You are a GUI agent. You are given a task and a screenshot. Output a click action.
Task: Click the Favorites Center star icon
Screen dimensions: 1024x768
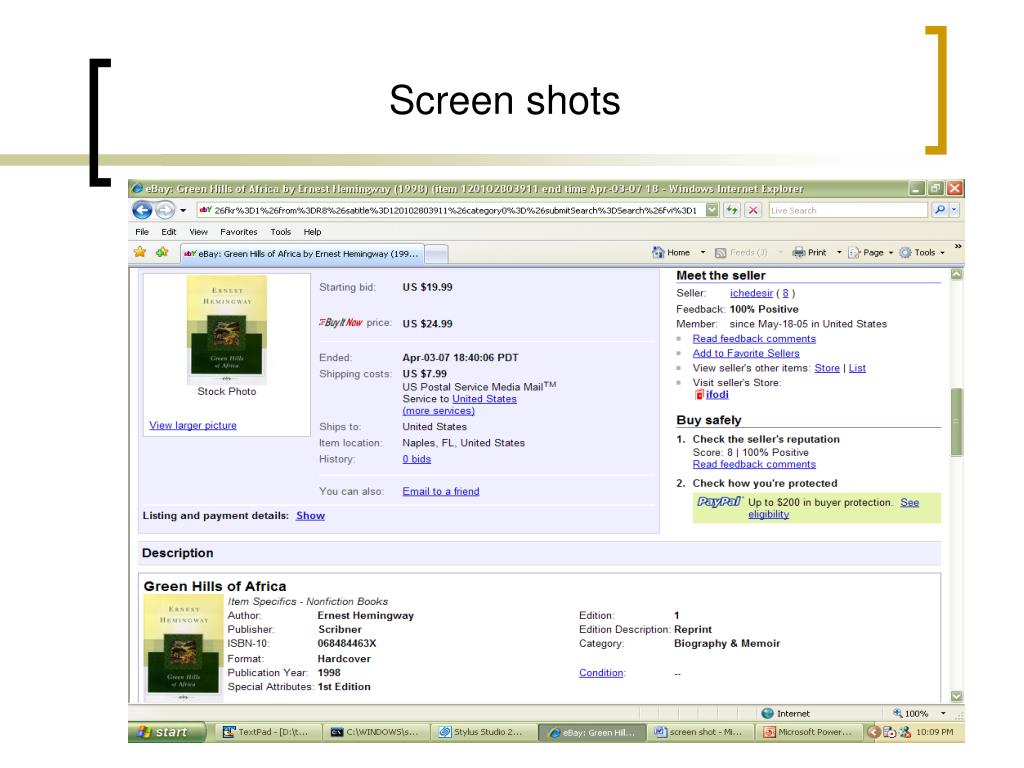[x=140, y=252]
